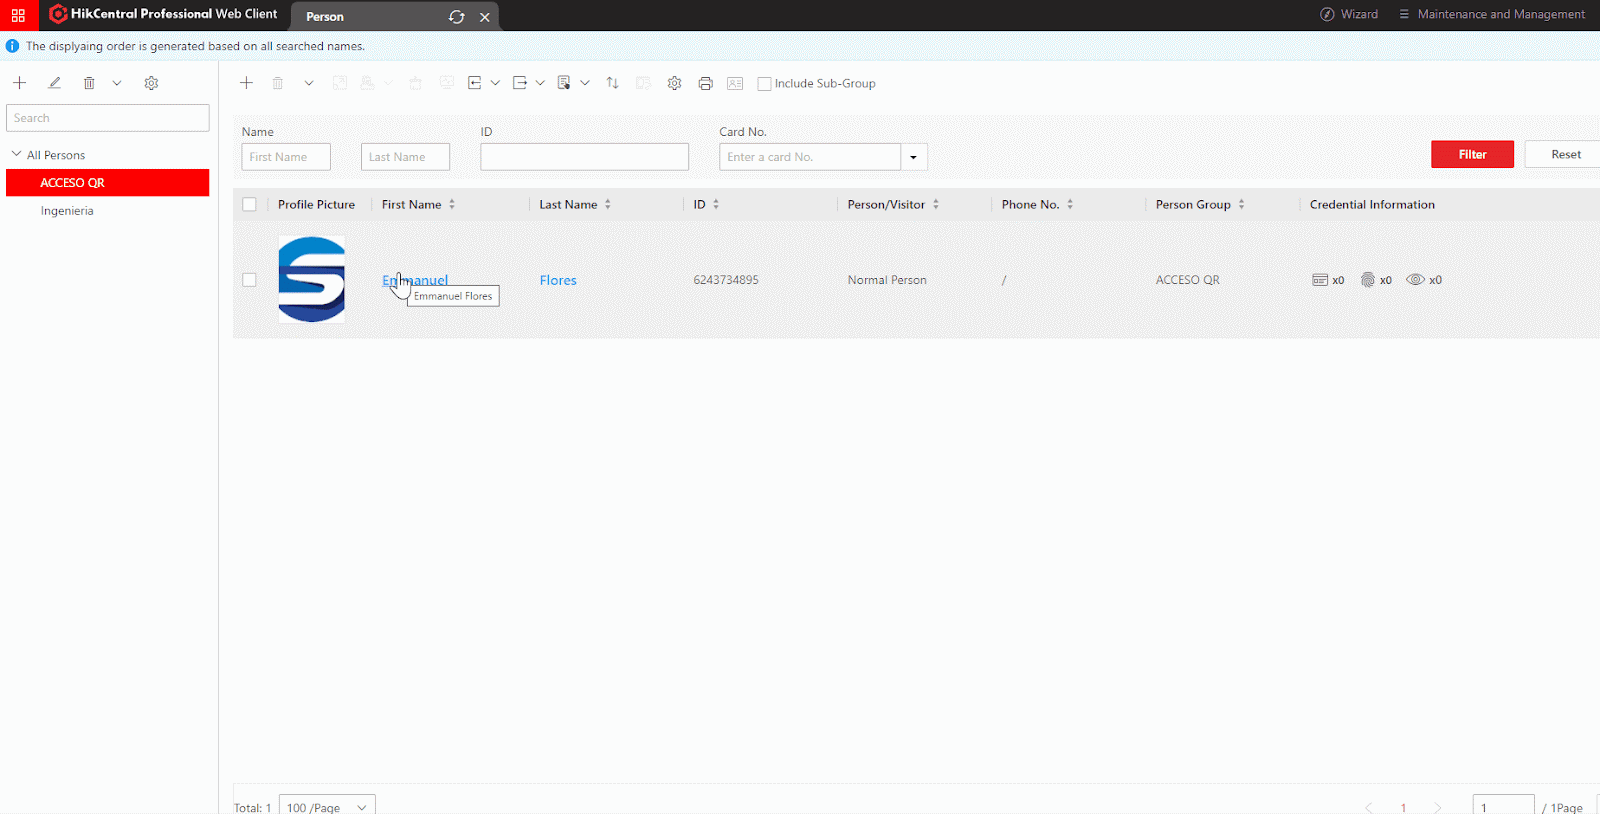The height and width of the screenshot is (814, 1600).
Task: Open the person list settings gear
Action: point(674,83)
